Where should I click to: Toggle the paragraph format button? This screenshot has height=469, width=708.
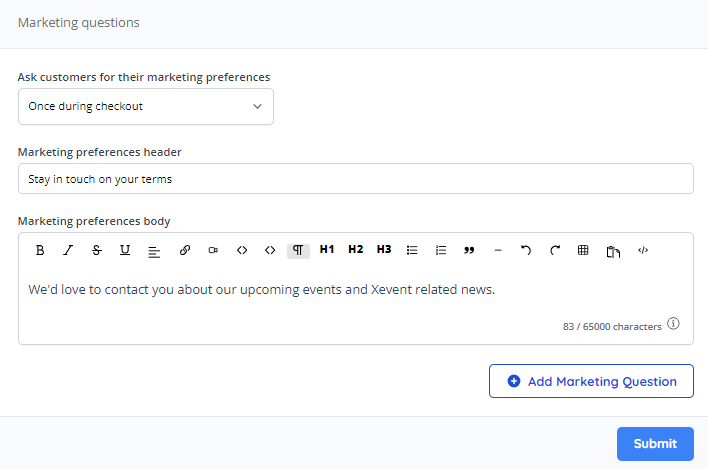[298, 250]
